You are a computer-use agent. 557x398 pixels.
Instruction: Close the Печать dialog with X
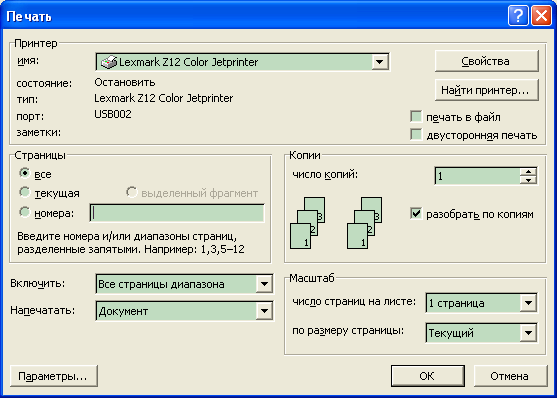(x=541, y=16)
